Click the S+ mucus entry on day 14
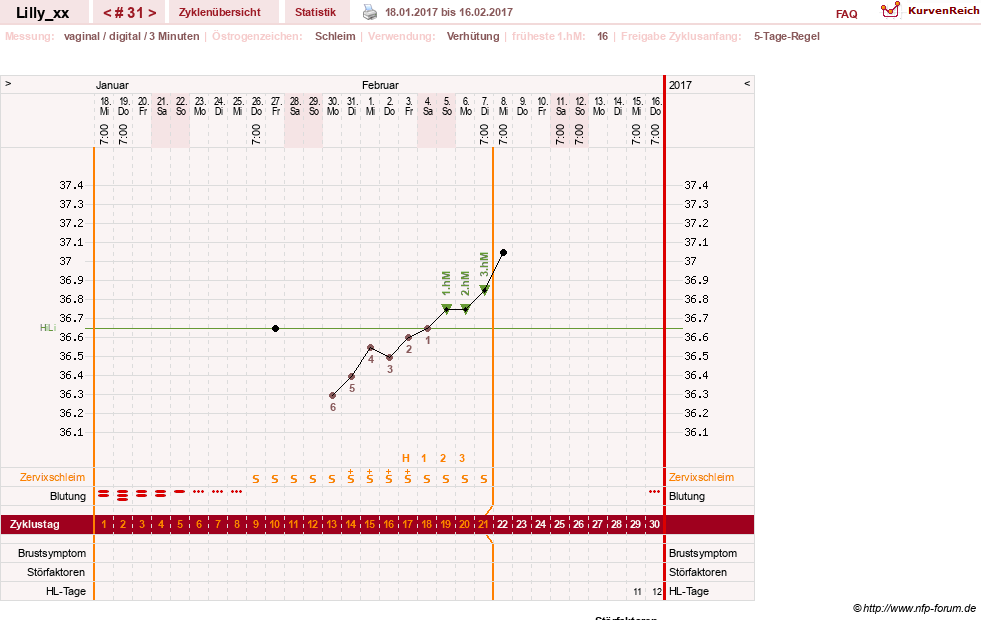 pyautogui.click(x=351, y=477)
